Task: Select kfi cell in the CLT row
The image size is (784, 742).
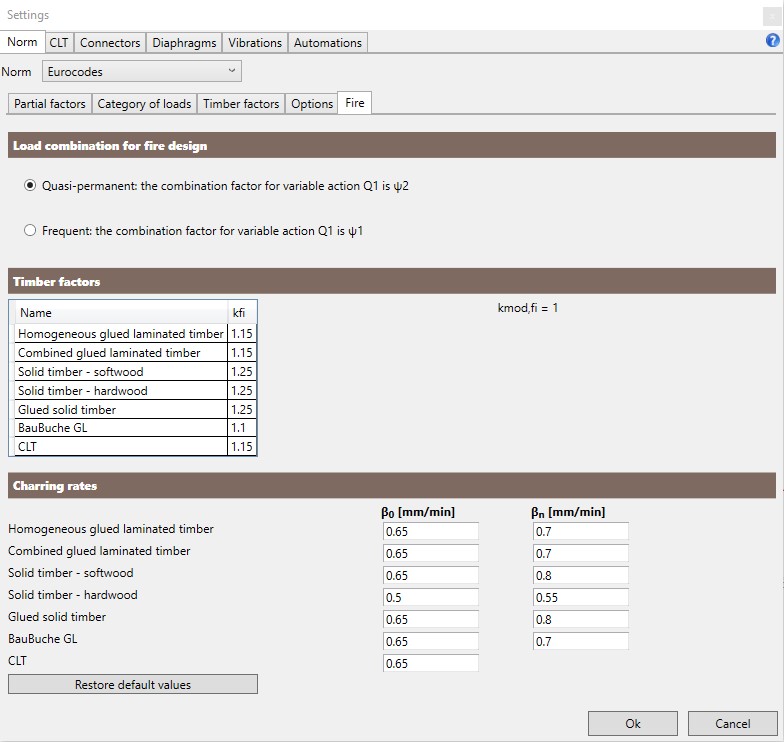Action: pyautogui.click(x=242, y=446)
